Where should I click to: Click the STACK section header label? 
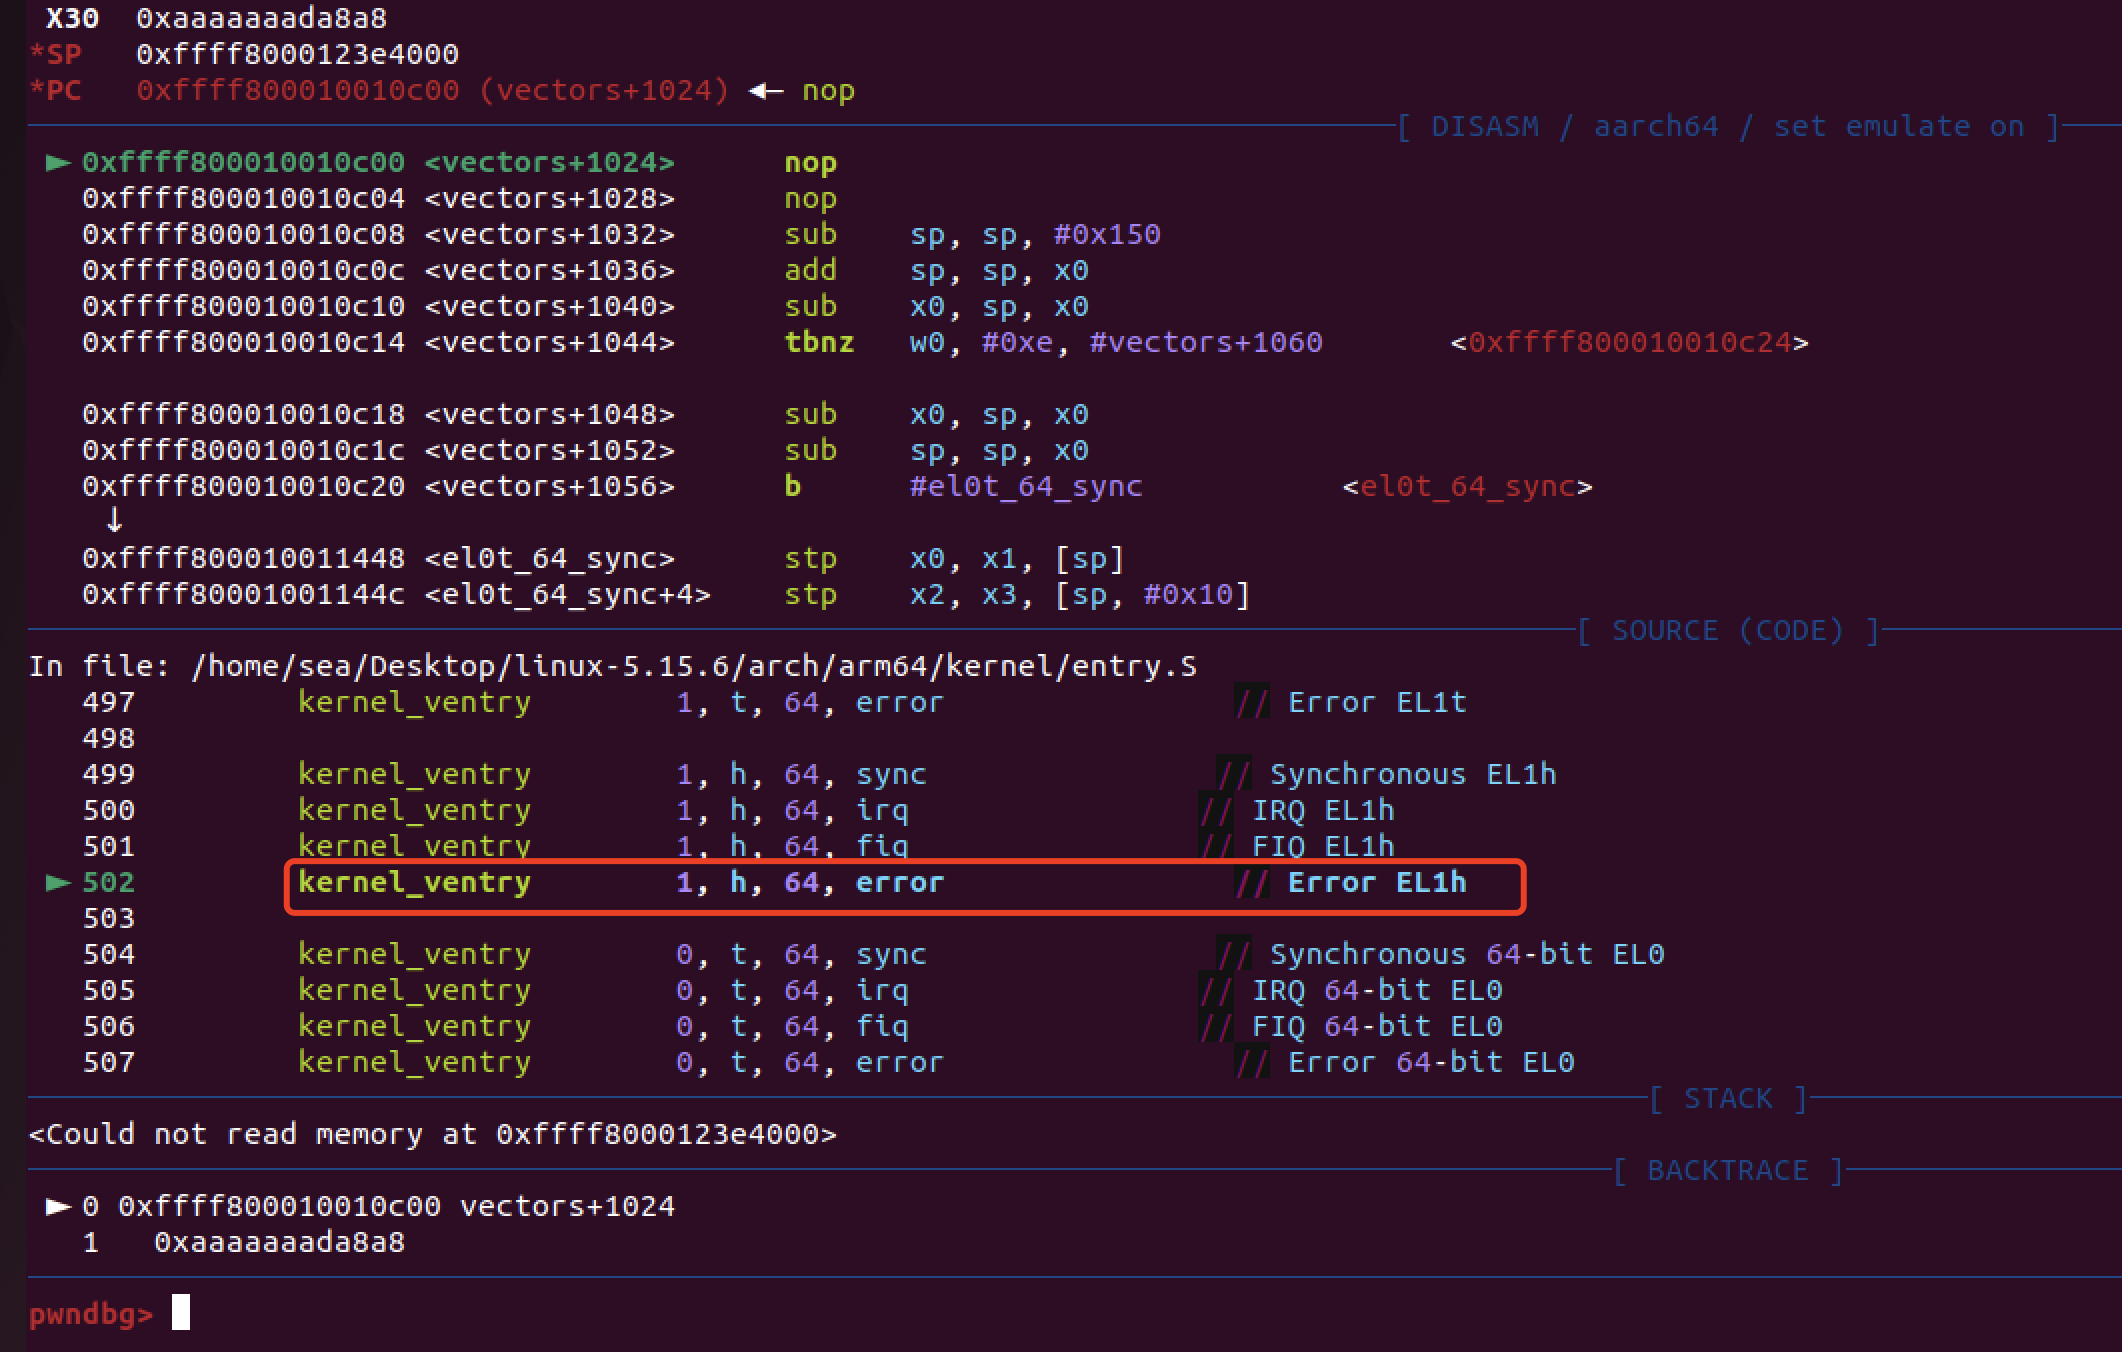tap(1728, 1099)
